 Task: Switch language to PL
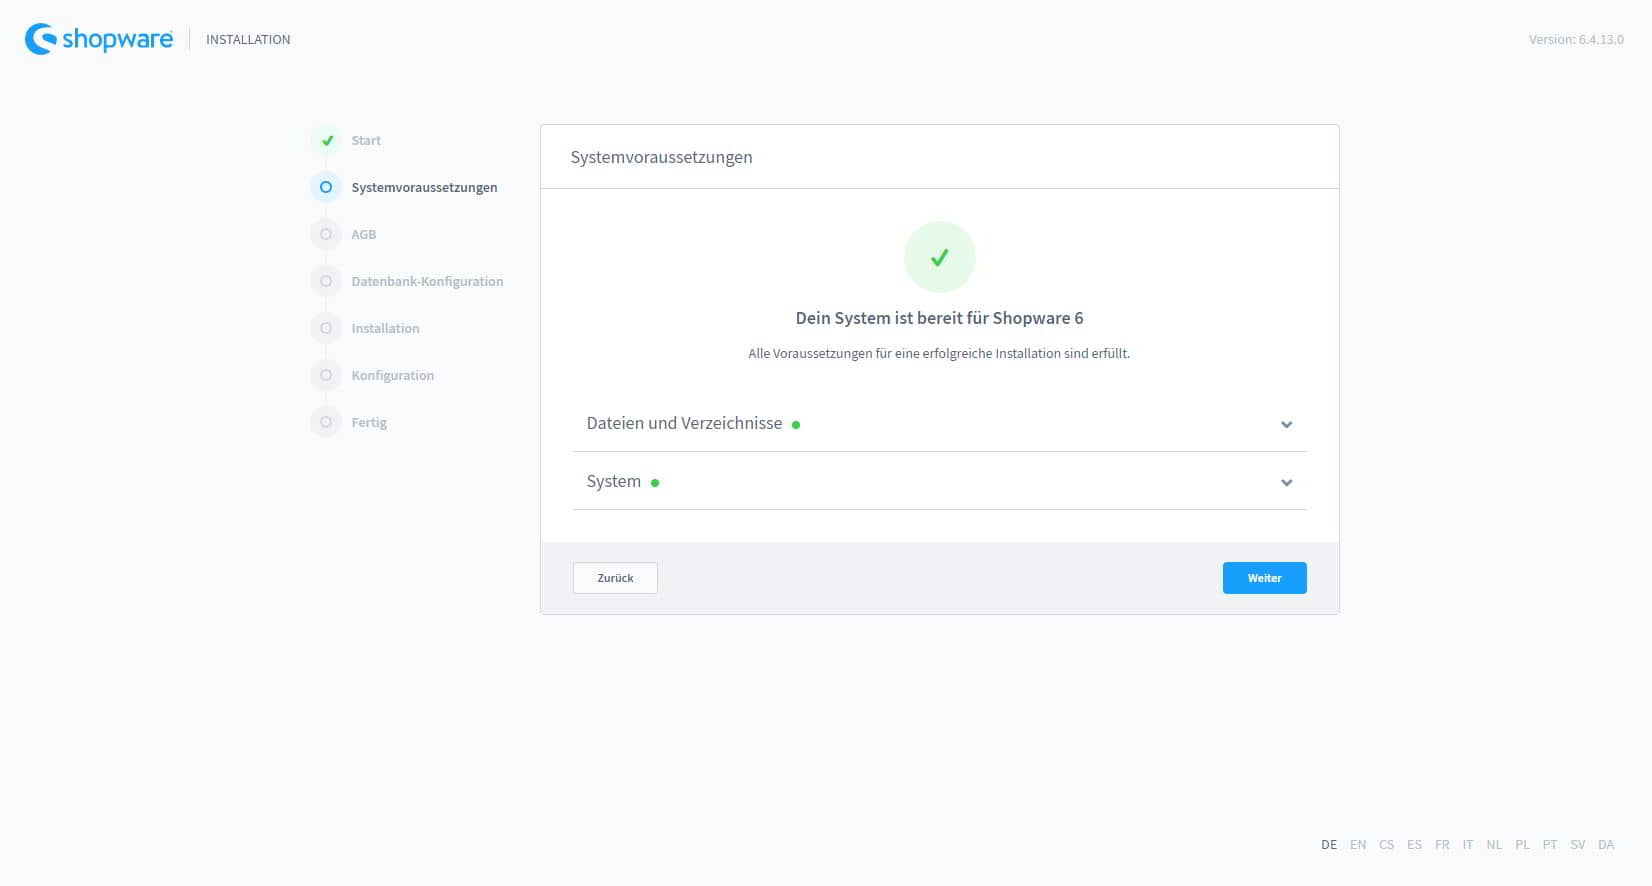coord(1522,845)
